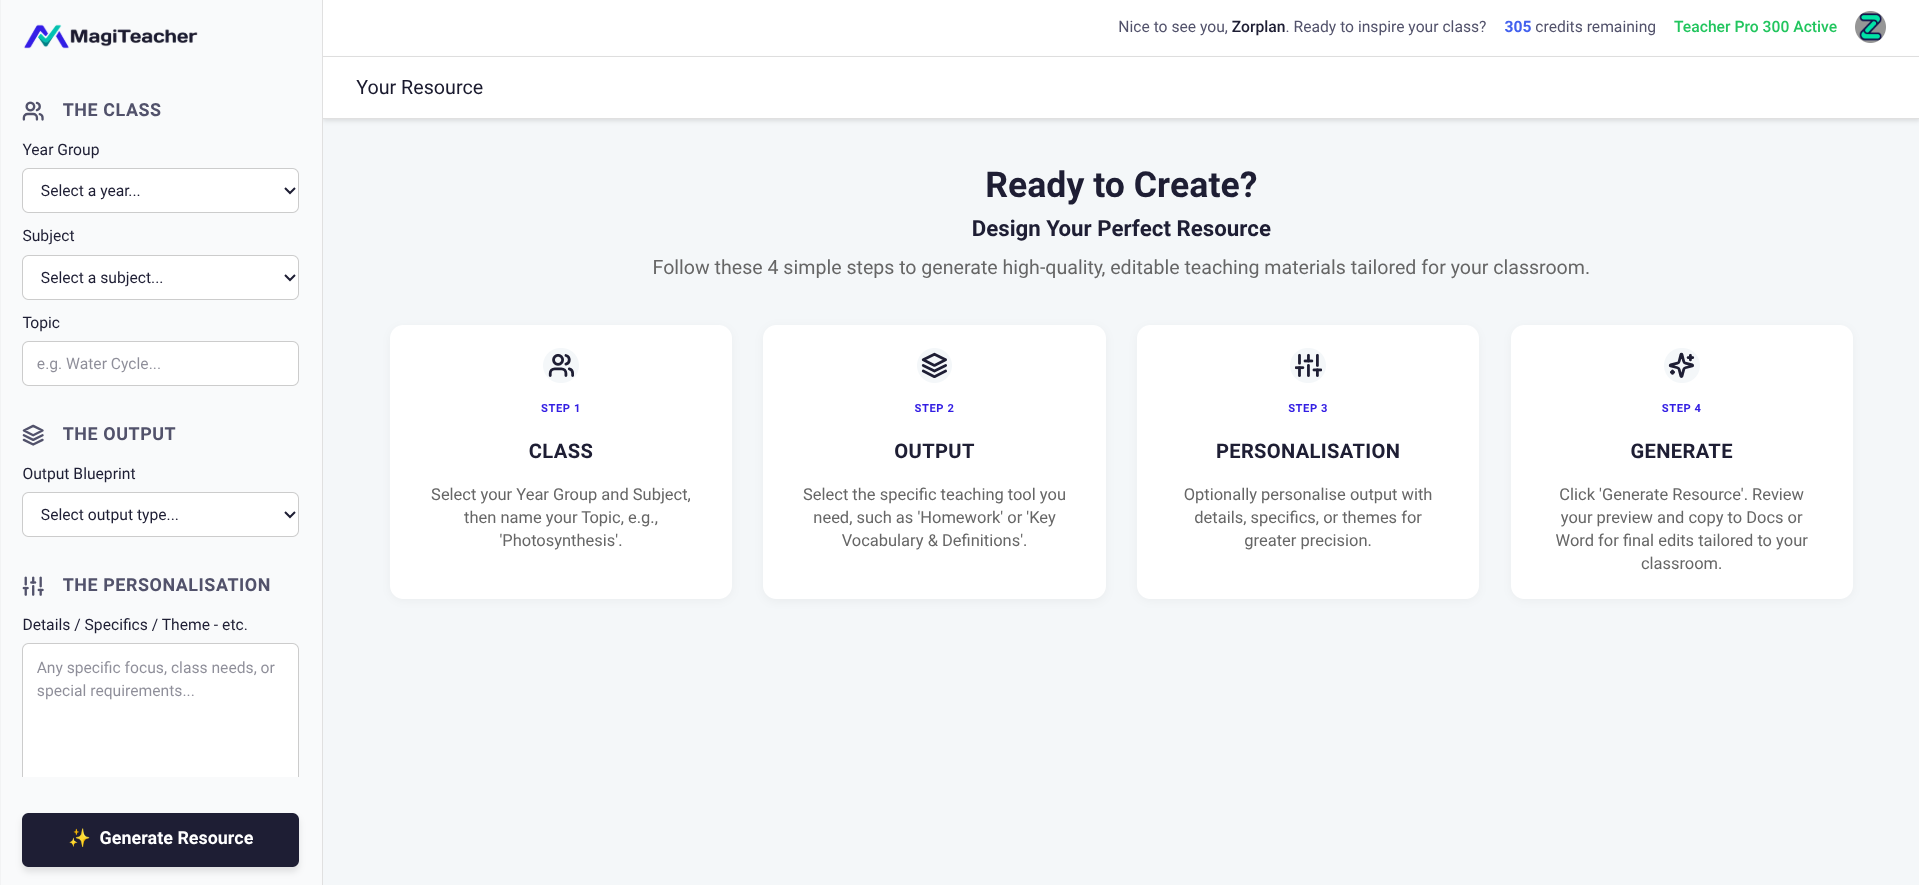
Task: Click 'THE PERSONALISATION' section heading
Action: coord(166,585)
